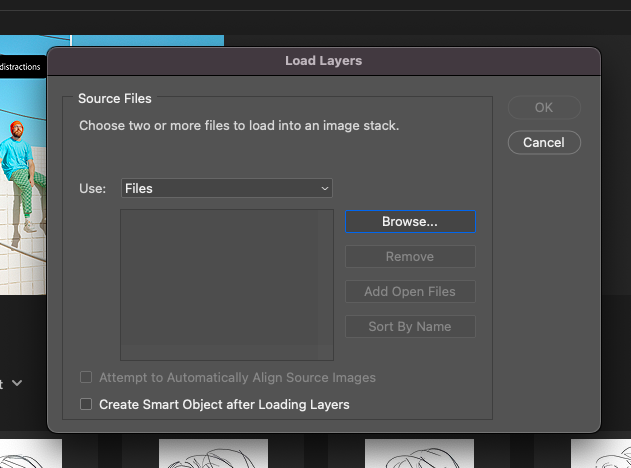The height and width of the screenshot is (468, 631).
Task: Click the Load Layers title bar
Action: (x=323, y=61)
